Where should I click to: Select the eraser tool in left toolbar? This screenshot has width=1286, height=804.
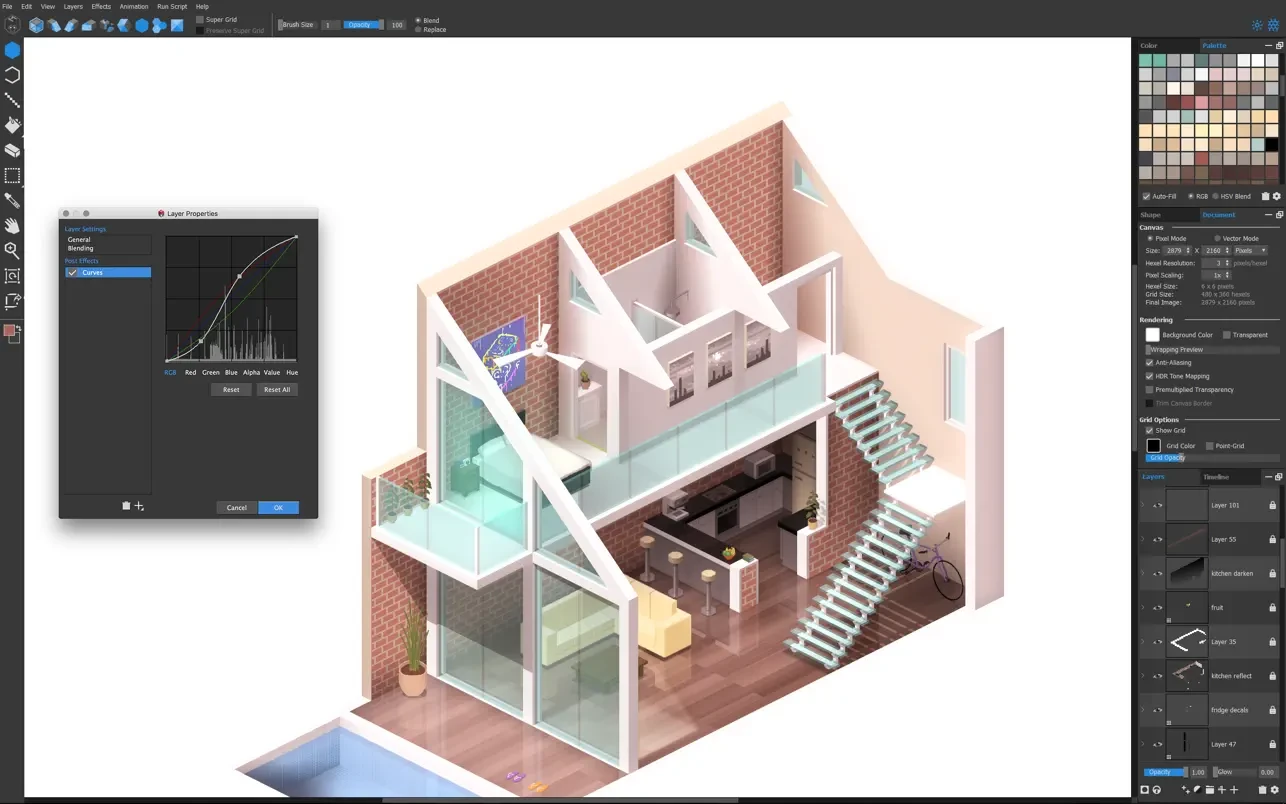tap(12, 150)
